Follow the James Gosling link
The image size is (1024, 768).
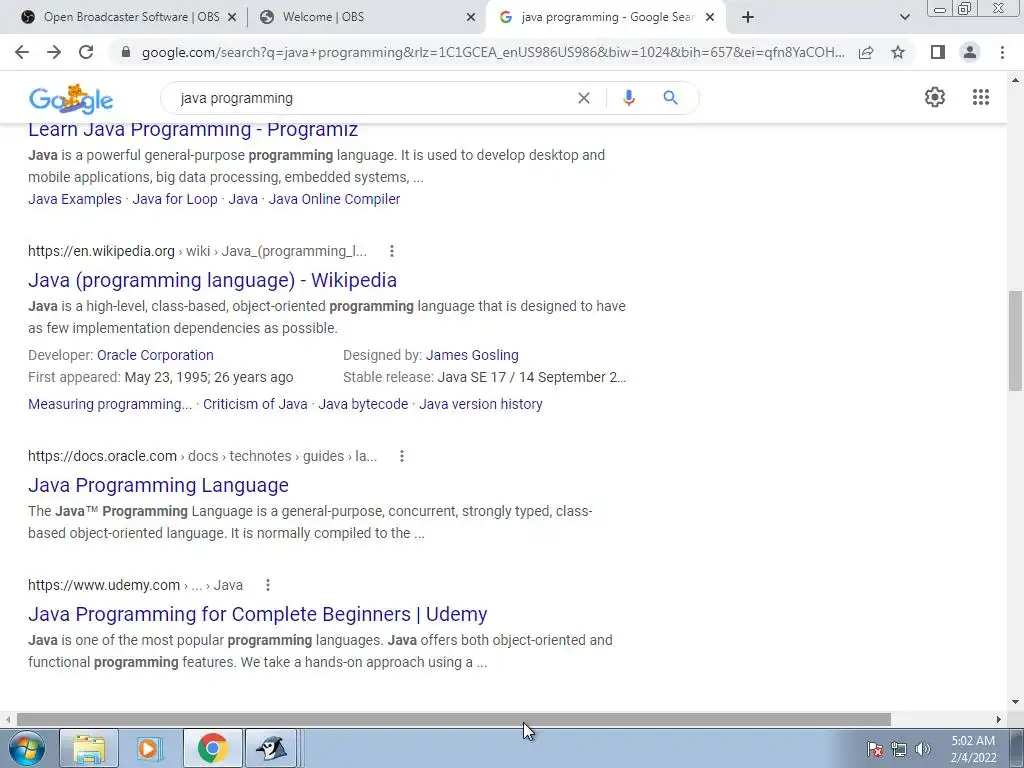point(472,355)
